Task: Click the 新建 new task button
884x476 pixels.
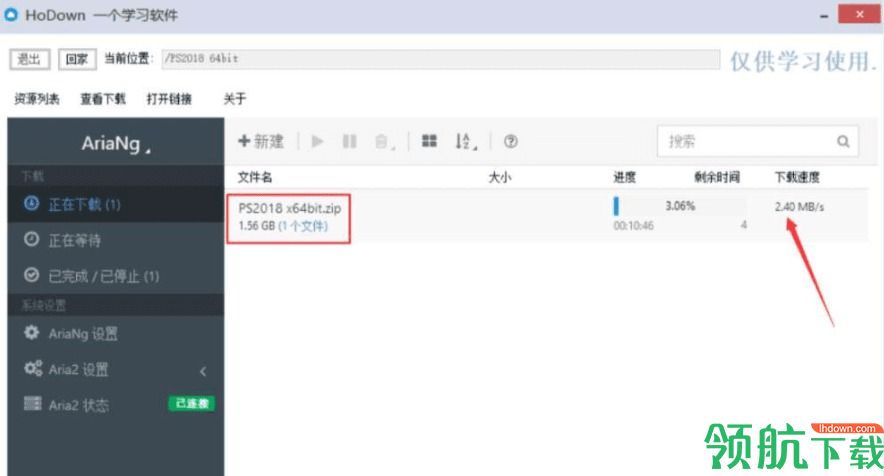Action: (x=261, y=141)
